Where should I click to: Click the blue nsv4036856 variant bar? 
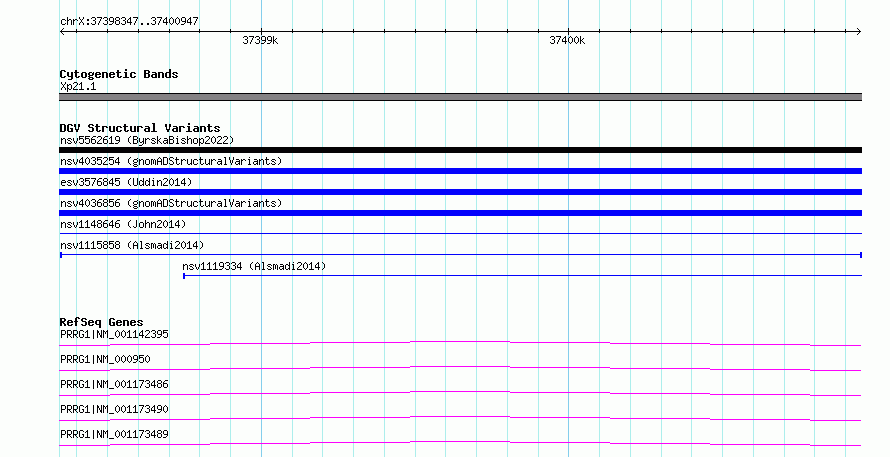[460, 213]
